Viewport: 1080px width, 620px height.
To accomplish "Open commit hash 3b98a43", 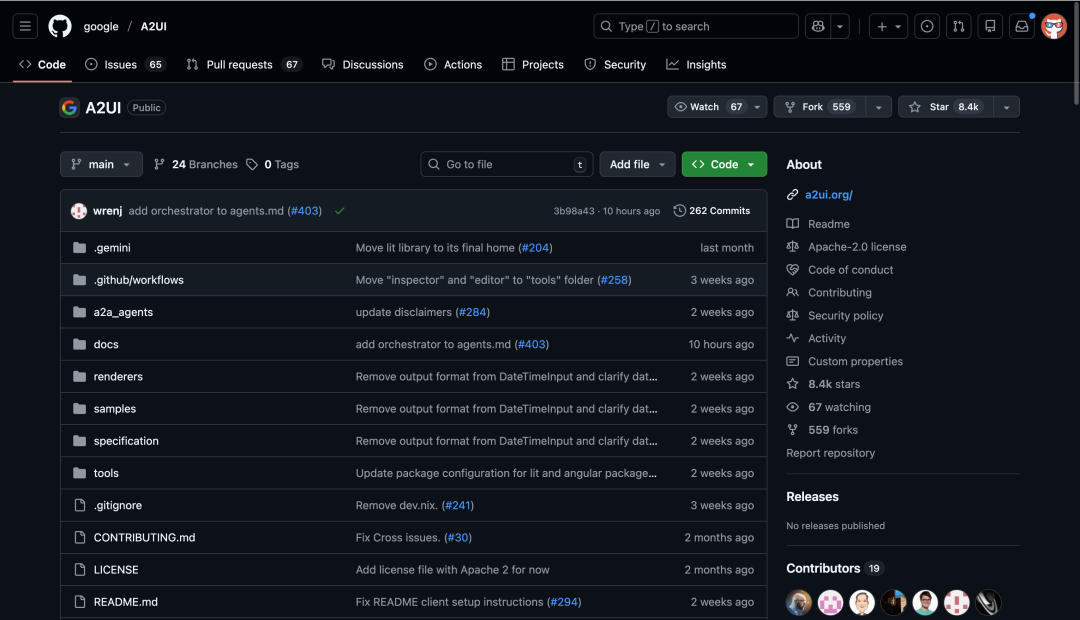I will [574, 211].
